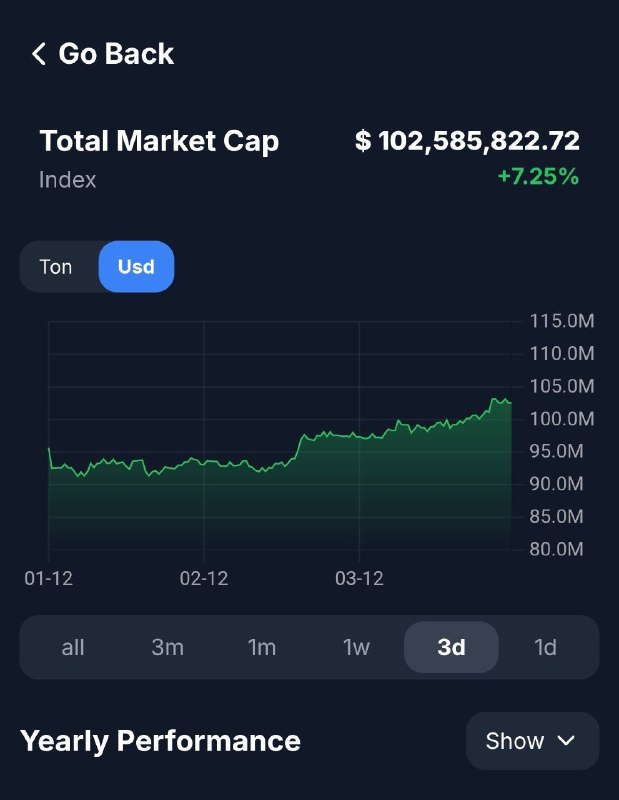Select the 3d time range
This screenshot has height=800, width=619.
click(451, 647)
